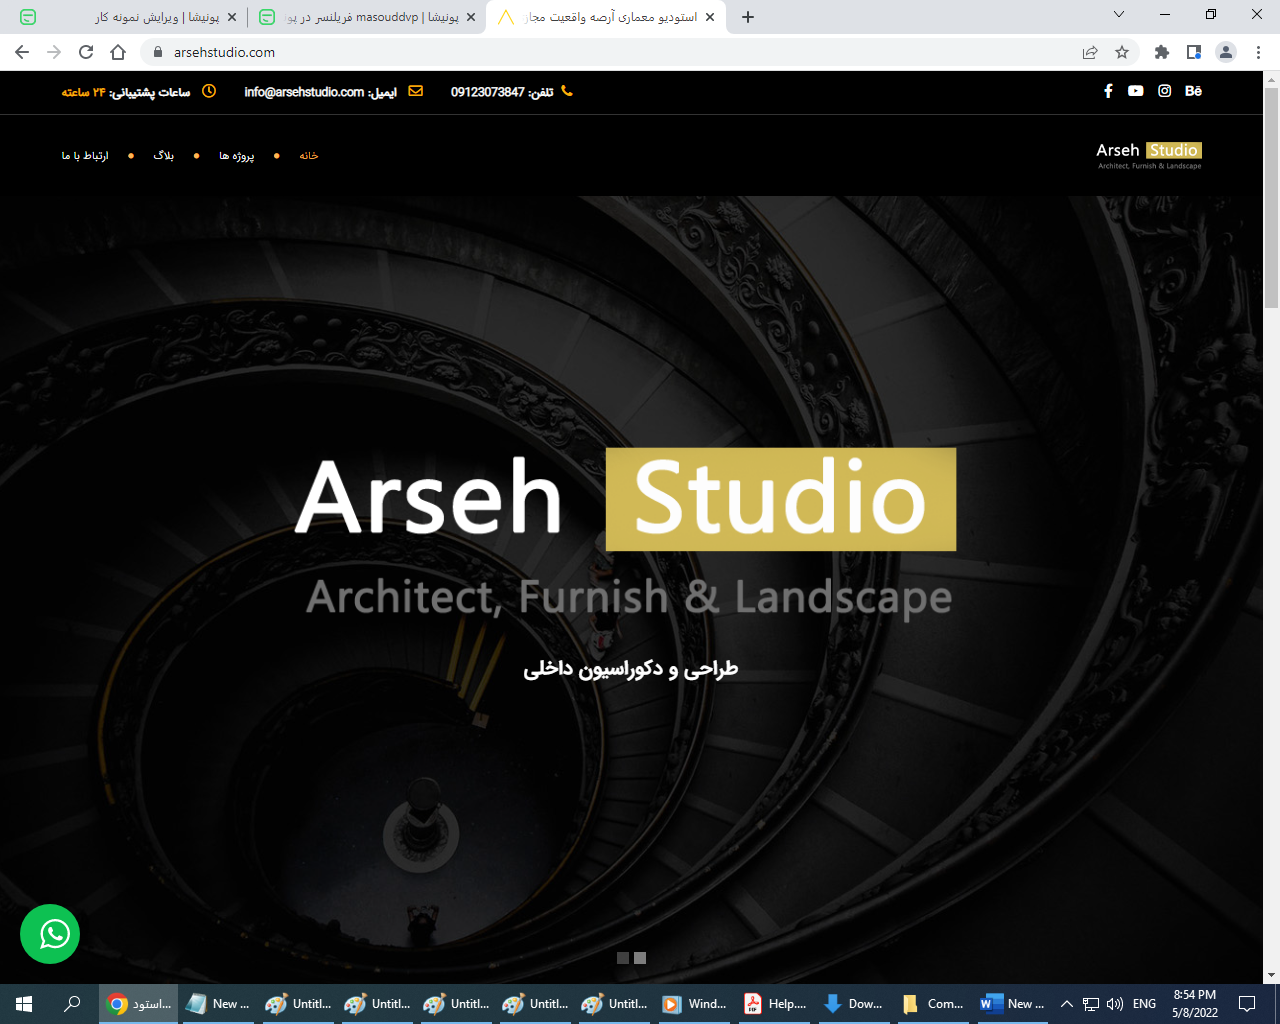Open the Notepad New taskbar item
Screen dimensions: 1280x1024
(218, 1004)
